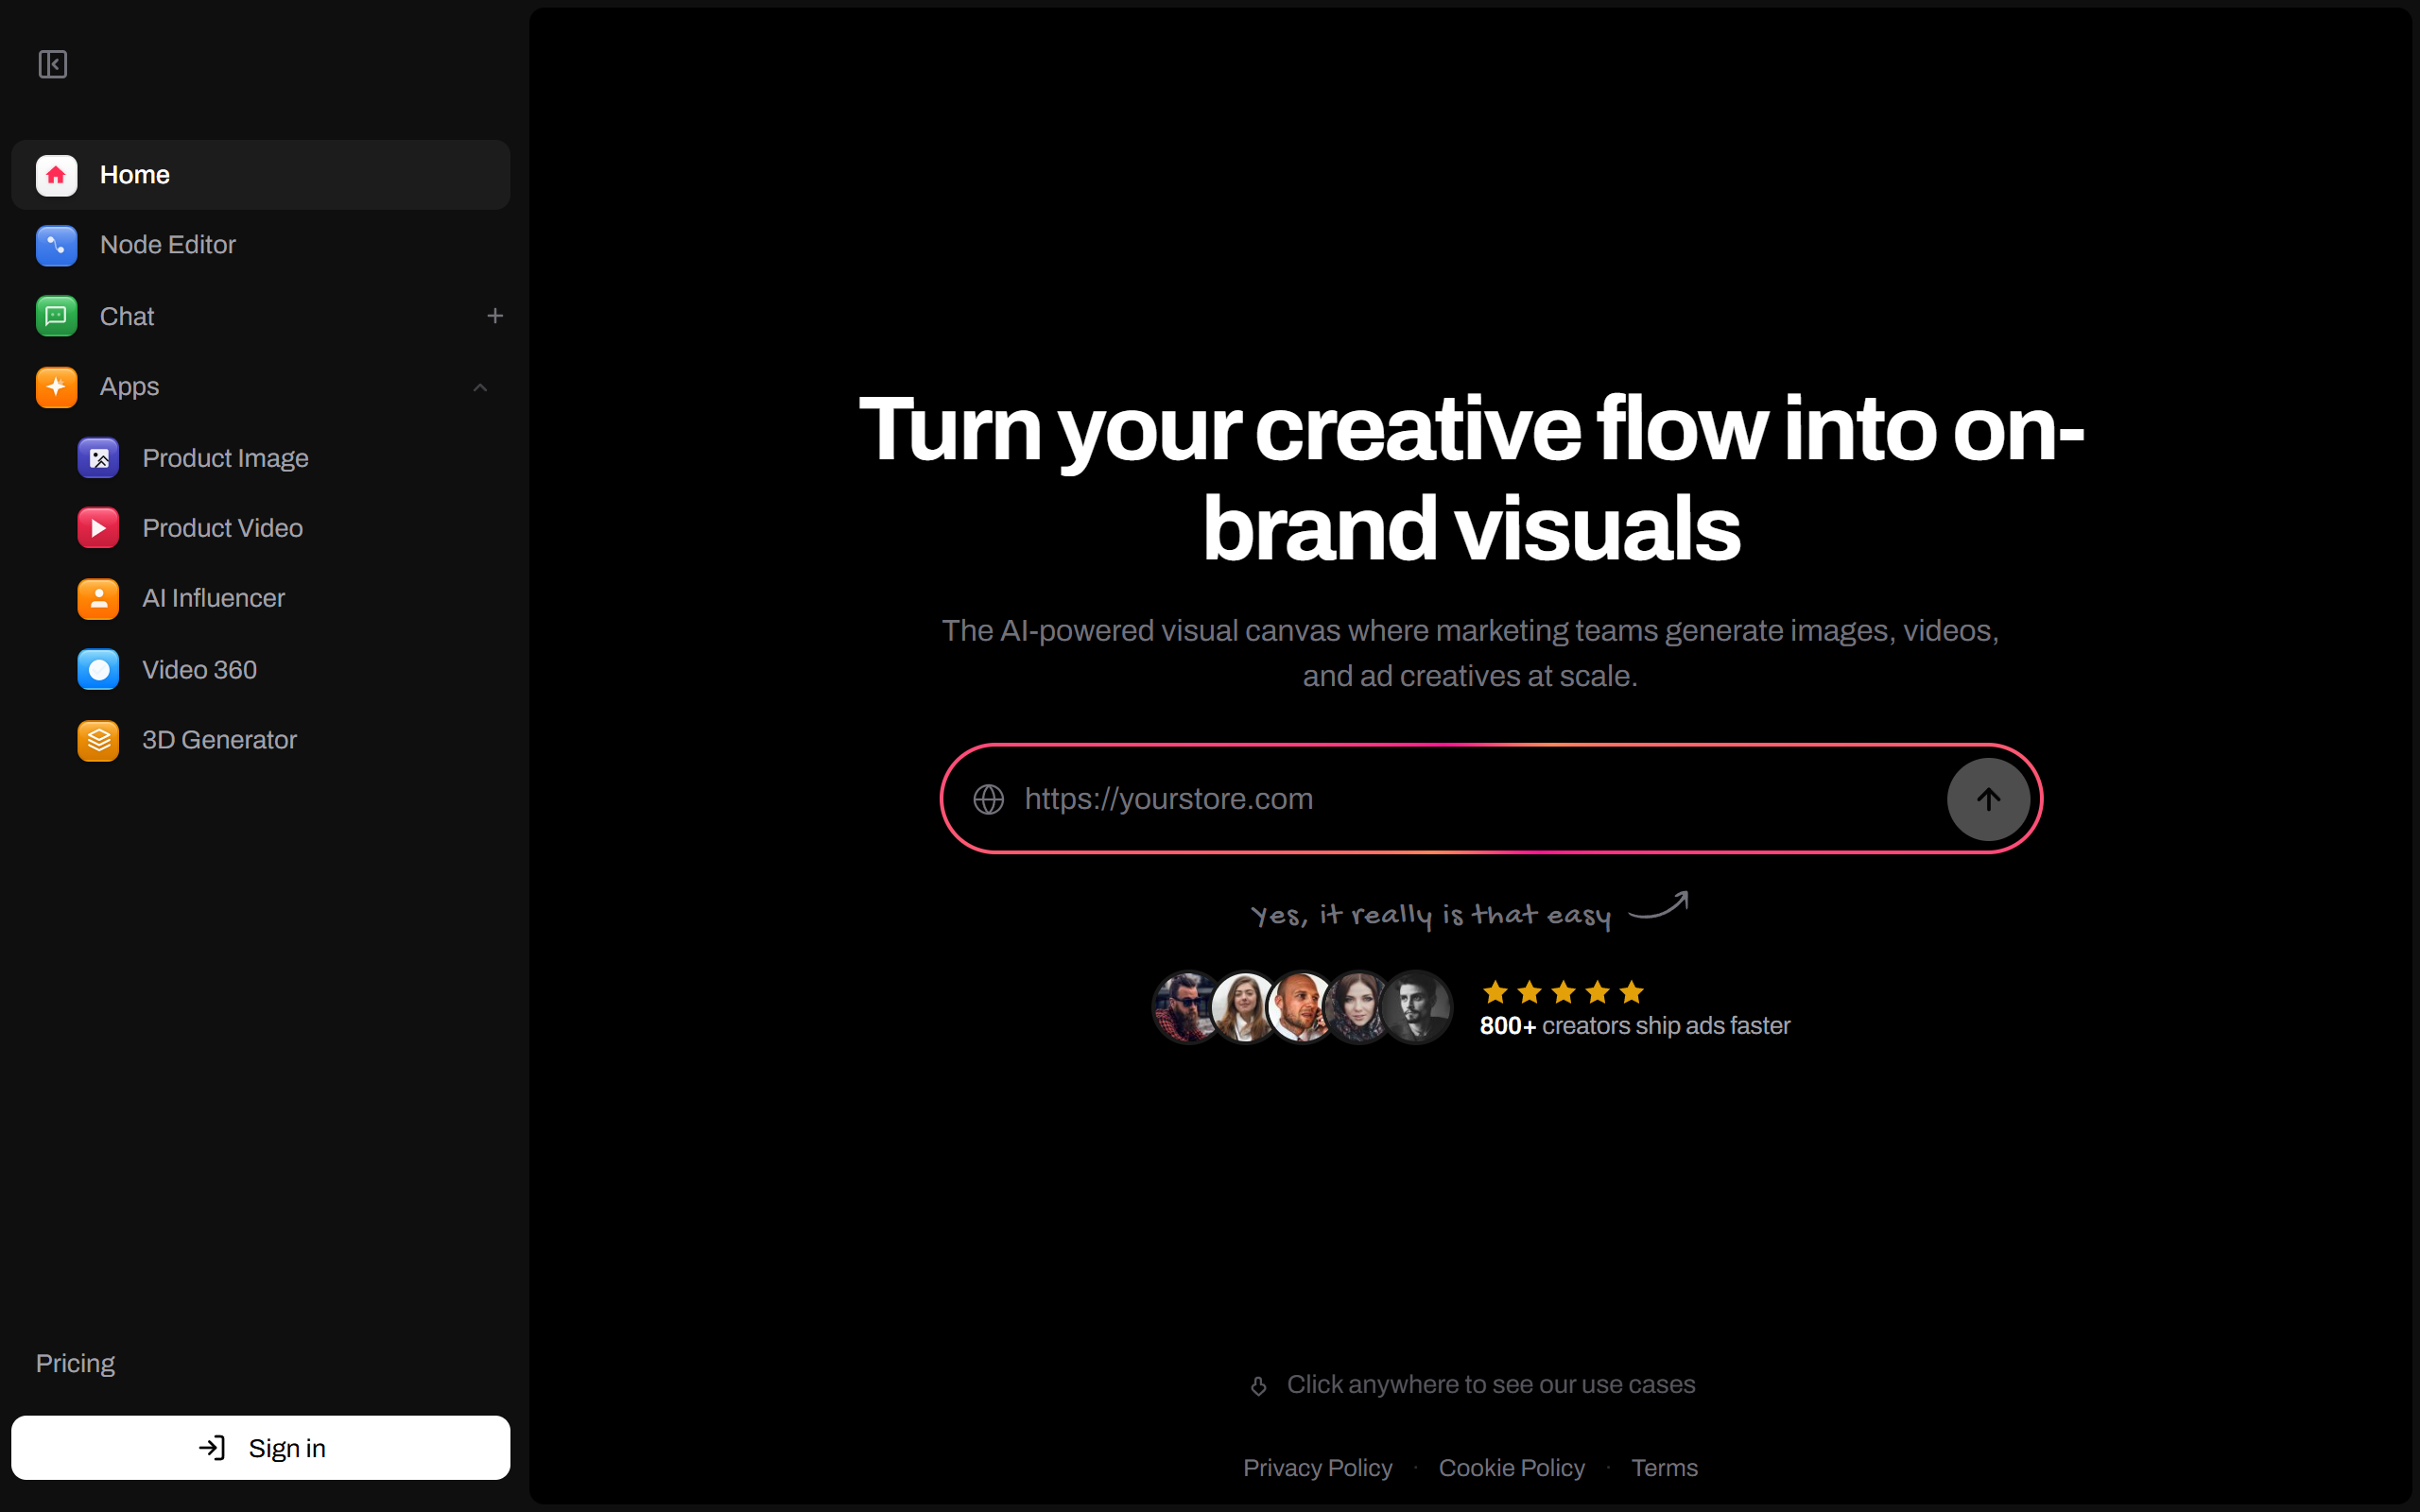Focus the https://yourstore.com input field

(1475, 799)
